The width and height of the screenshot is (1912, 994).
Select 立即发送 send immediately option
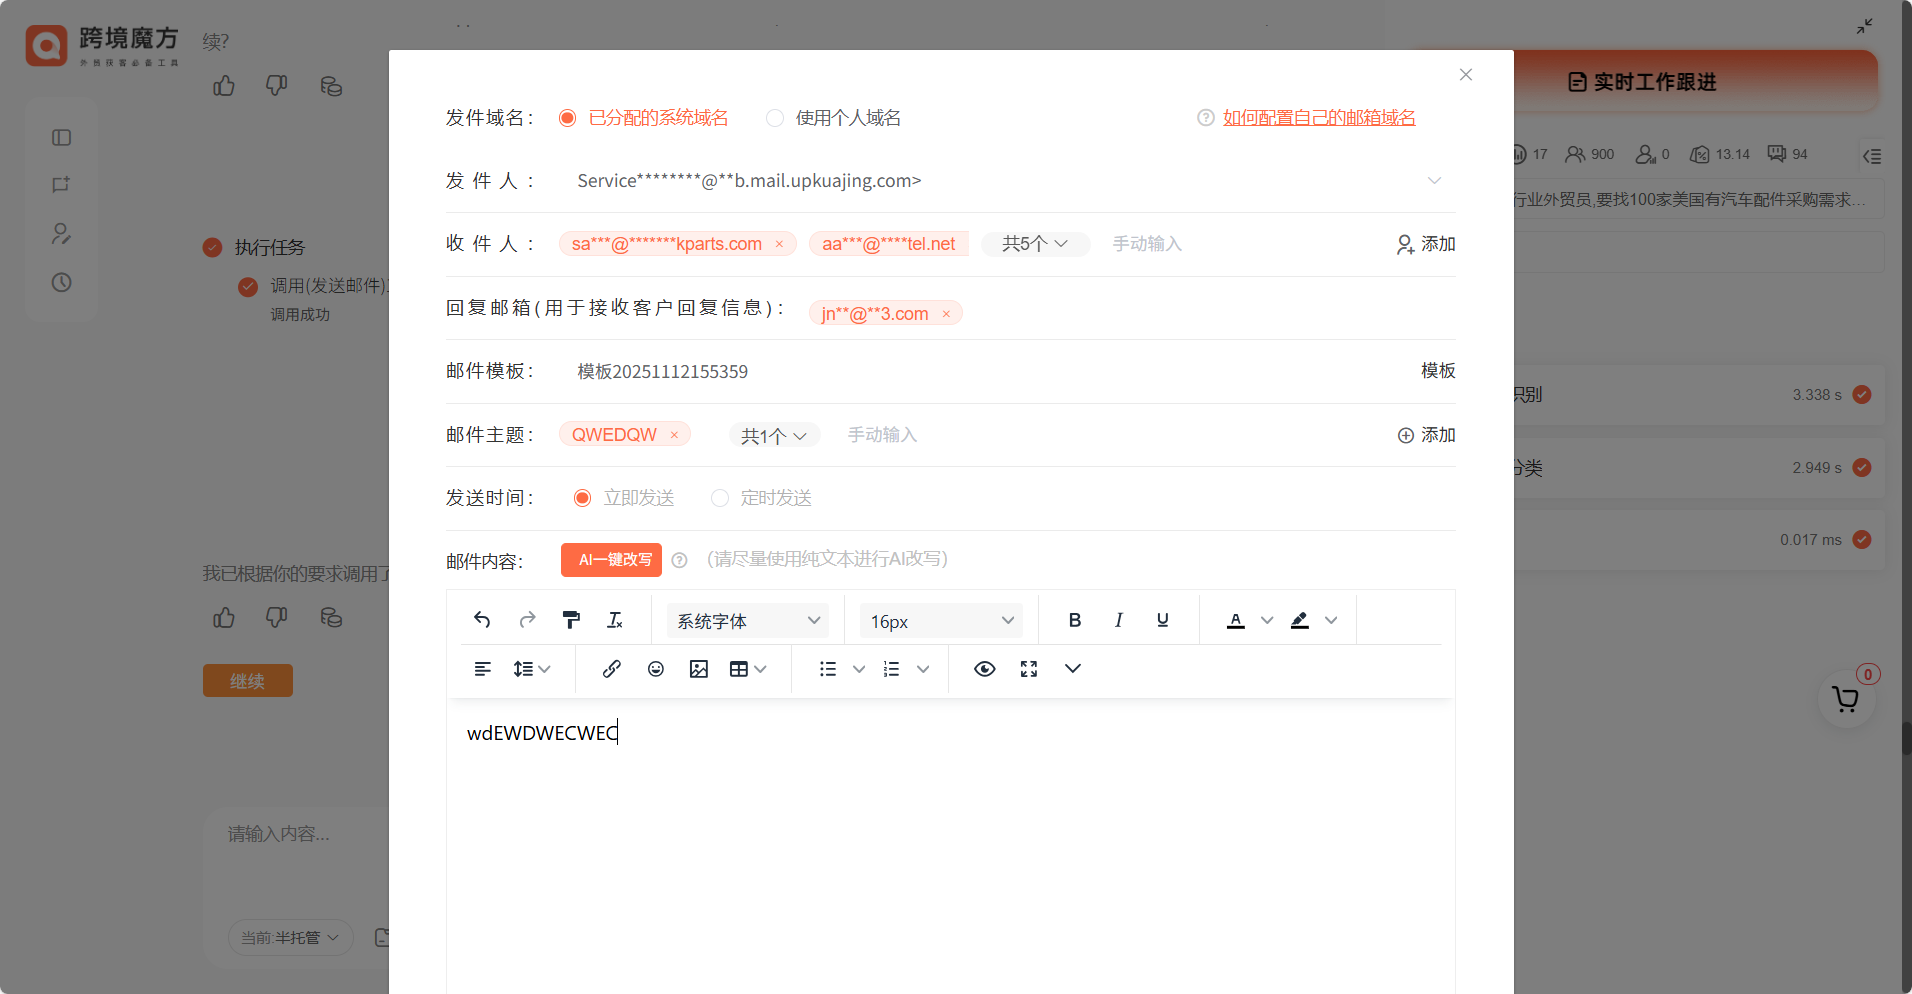[x=582, y=498]
